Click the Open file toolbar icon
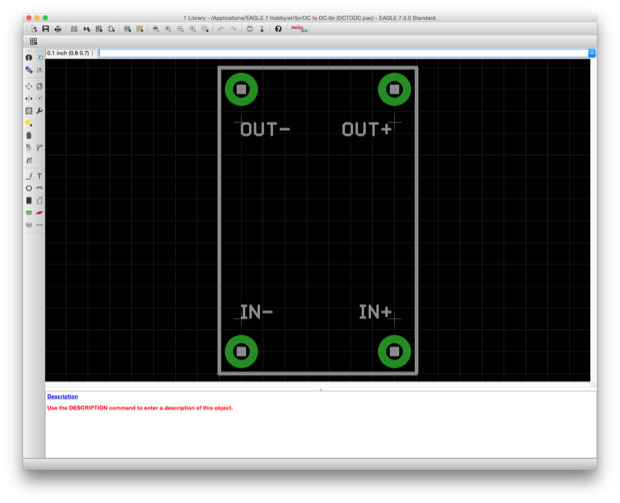 (x=34, y=29)
